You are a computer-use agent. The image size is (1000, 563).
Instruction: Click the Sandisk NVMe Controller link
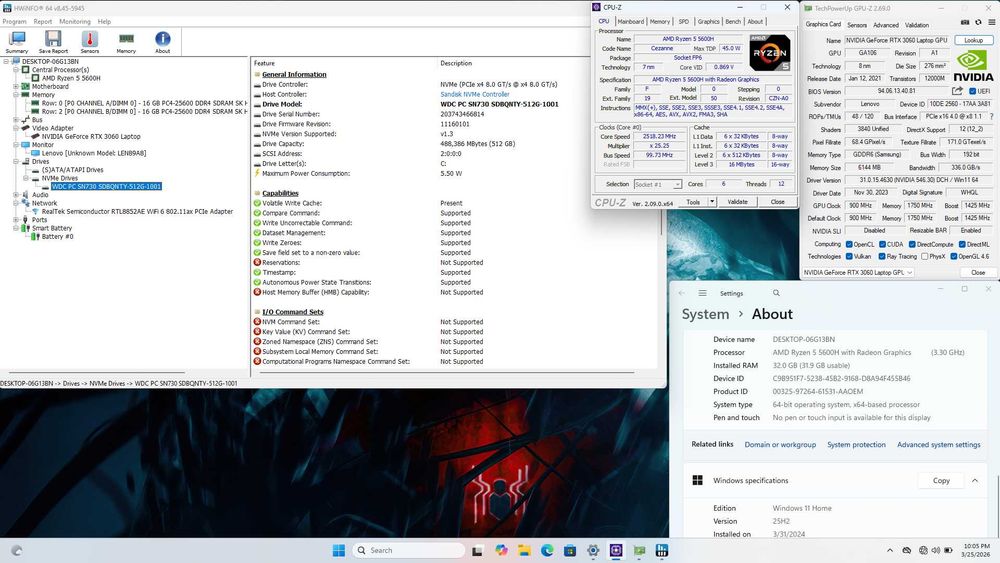[x=474, y=94]
